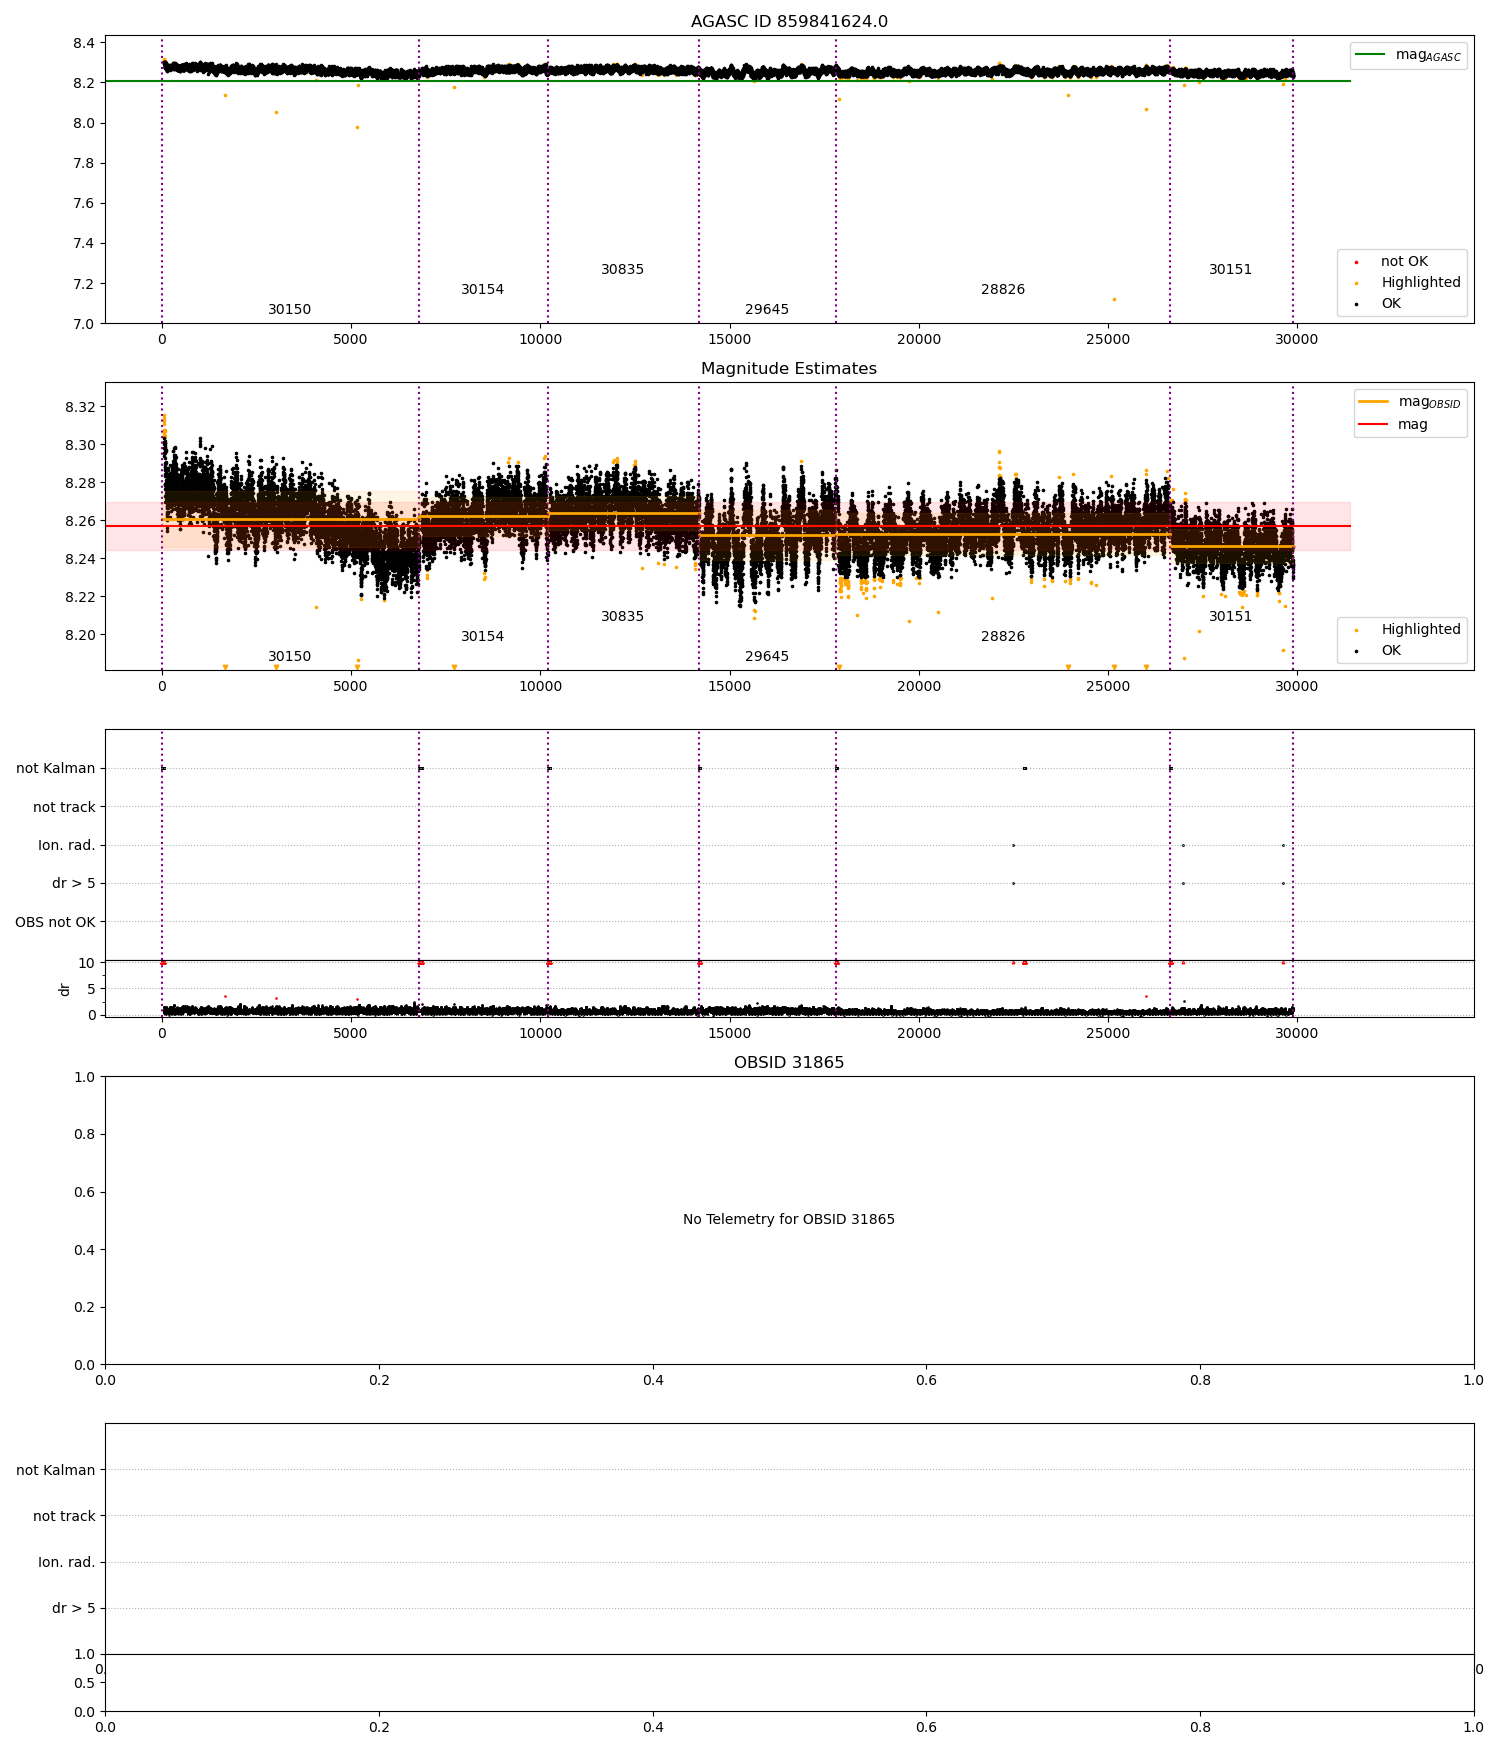Click the 'OK' entry in Magnitude Estimates legend
This screenshot has height=1750, width=1500.
[x=1391, y=650]
